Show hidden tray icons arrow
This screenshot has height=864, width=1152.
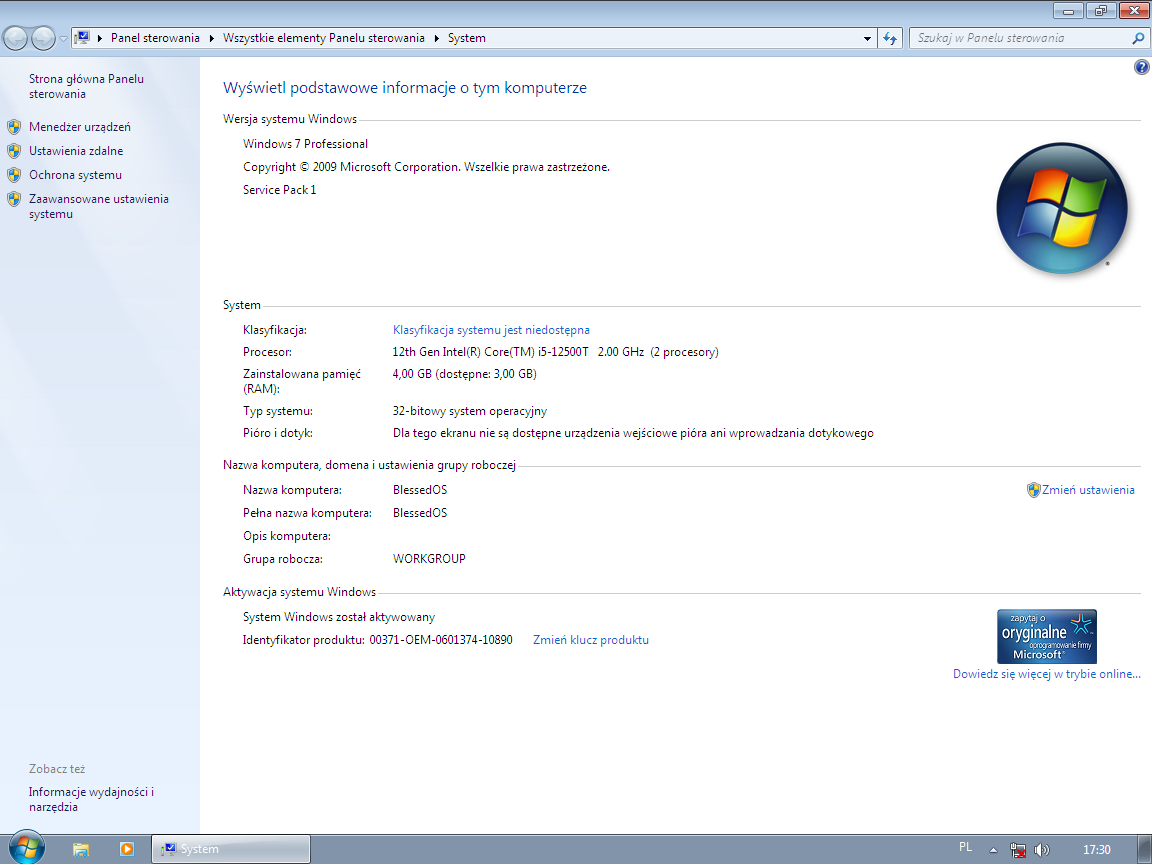click(x=992, y=849)
